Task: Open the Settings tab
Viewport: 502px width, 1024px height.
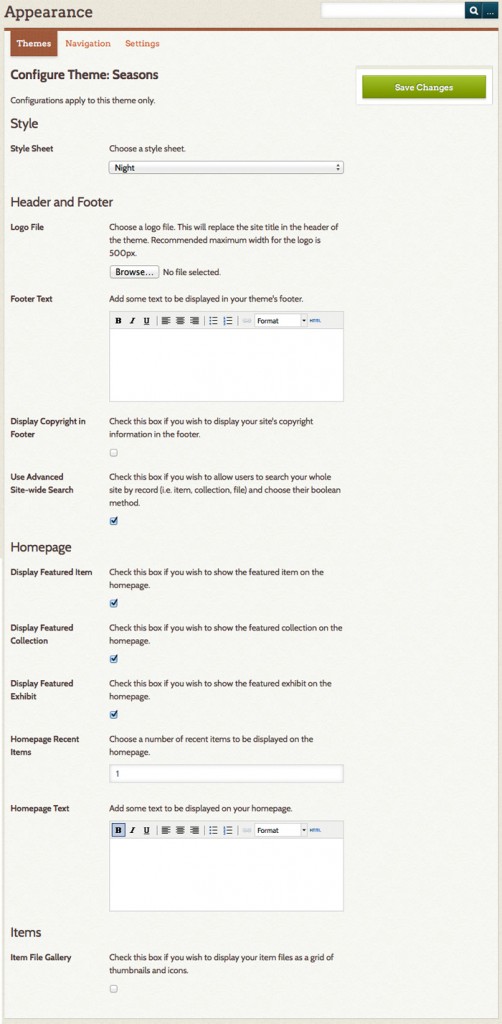Action: click(142, 44)
